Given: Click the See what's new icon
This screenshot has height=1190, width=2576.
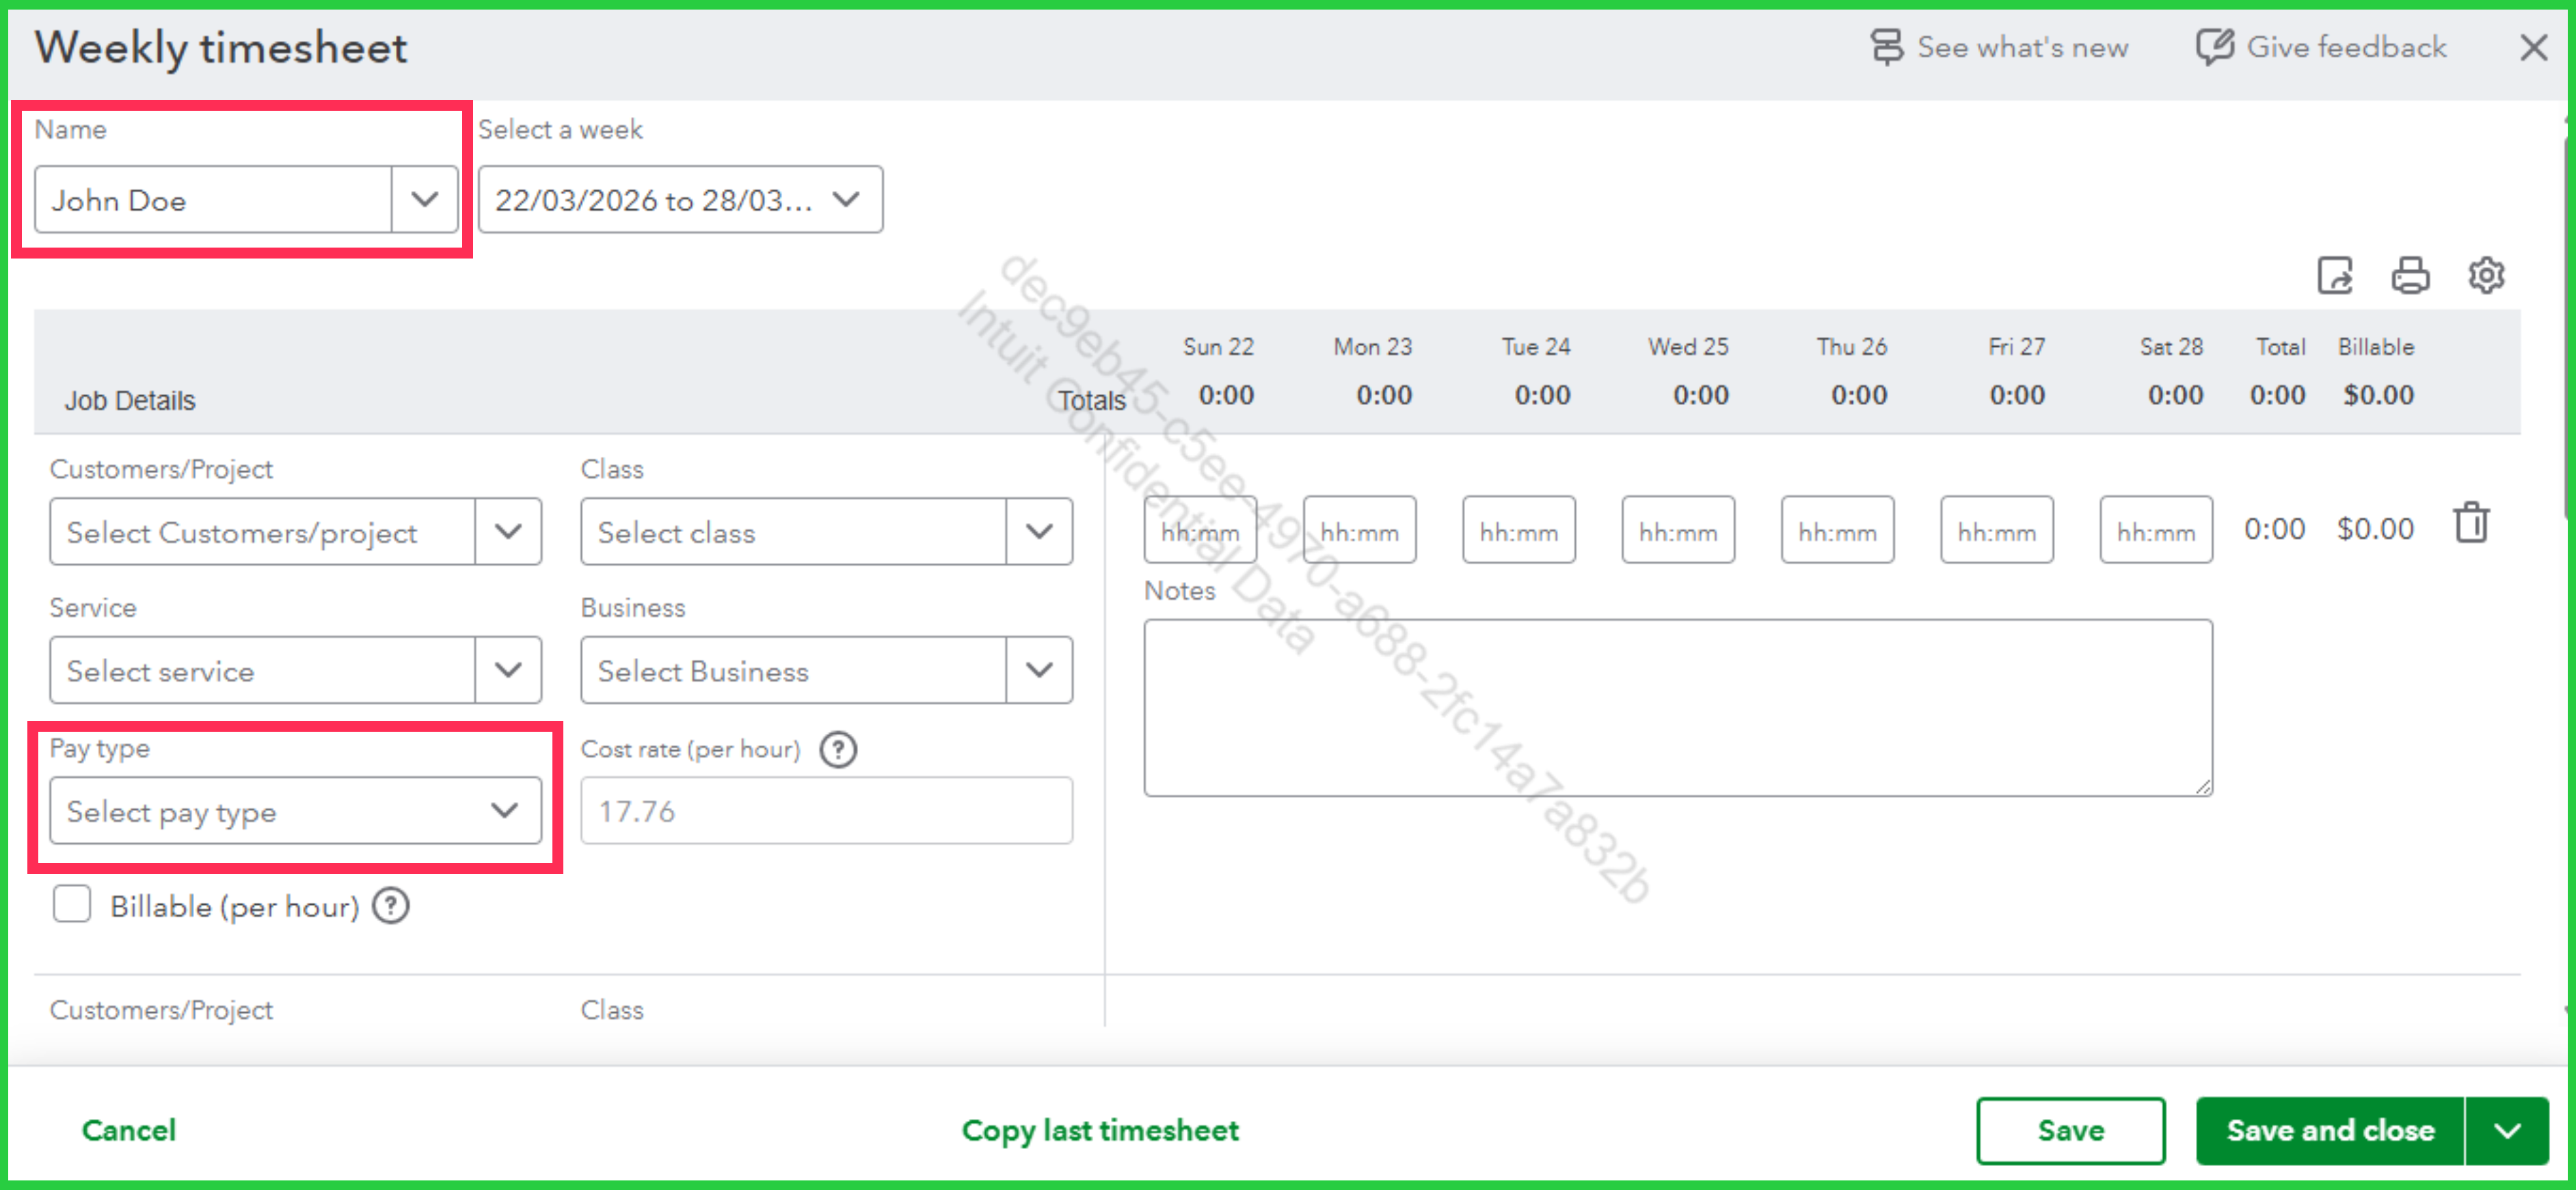Looking at the screenshot, I should pos(1886,47).
